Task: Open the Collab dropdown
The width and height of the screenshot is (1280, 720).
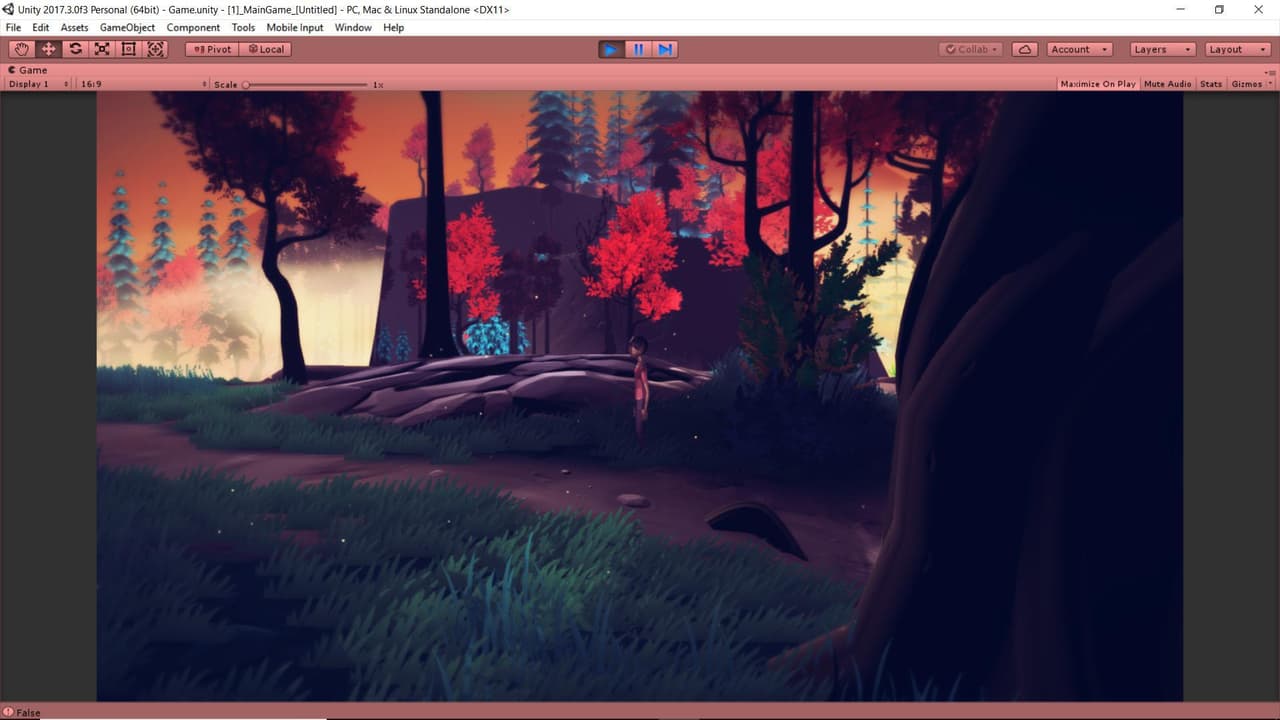Action: coord(971,49)
